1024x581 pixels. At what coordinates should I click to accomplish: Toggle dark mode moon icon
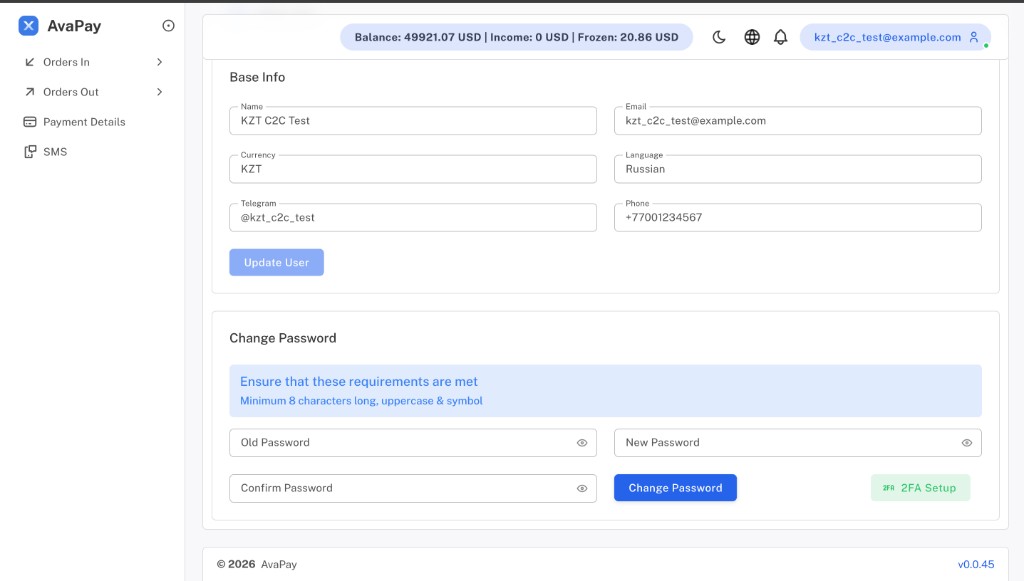point(719,37)
